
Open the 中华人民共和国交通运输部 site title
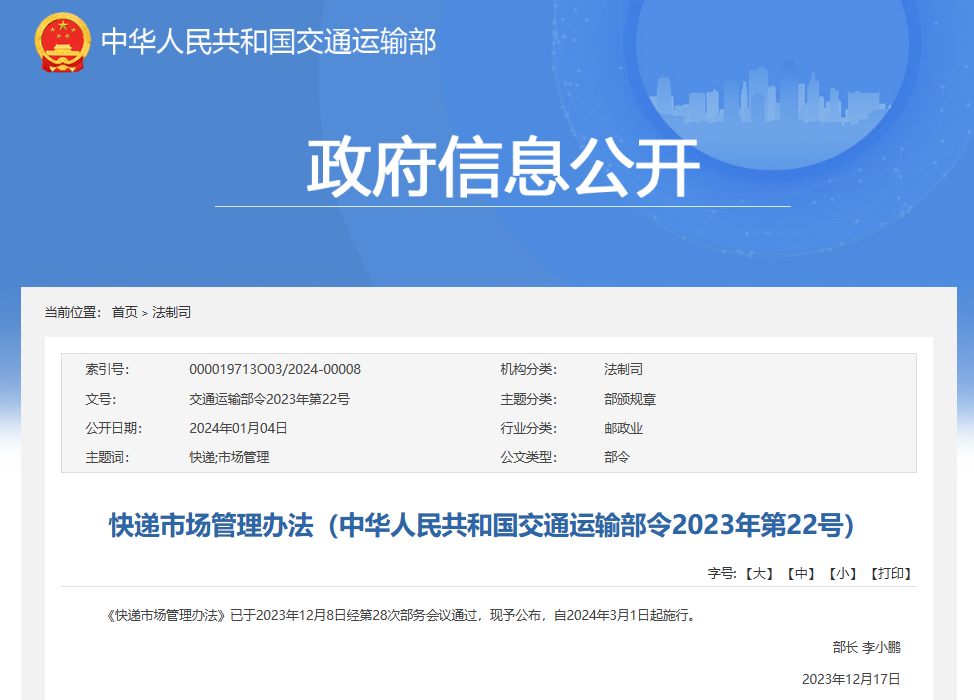(x=269, y=42)
